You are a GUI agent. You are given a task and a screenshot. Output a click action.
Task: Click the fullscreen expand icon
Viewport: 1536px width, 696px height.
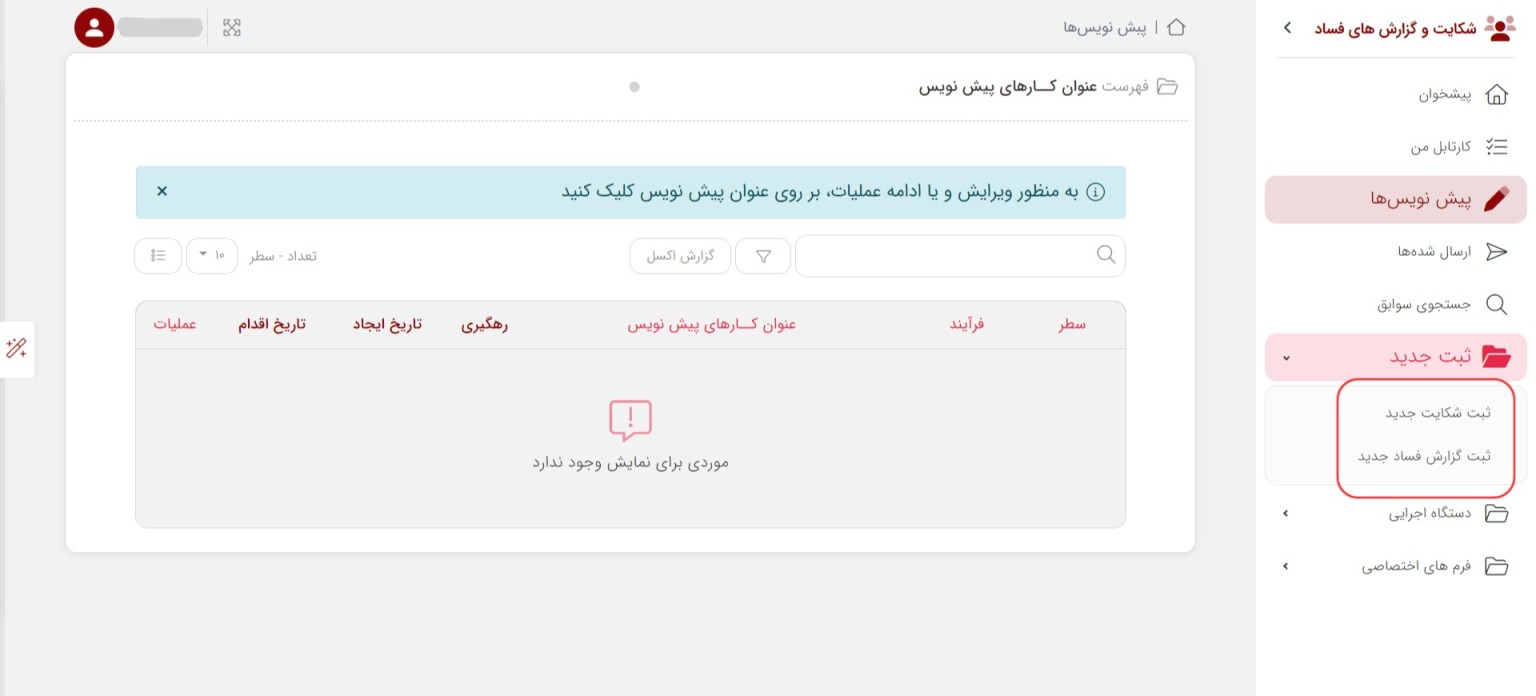click(232, 28)
